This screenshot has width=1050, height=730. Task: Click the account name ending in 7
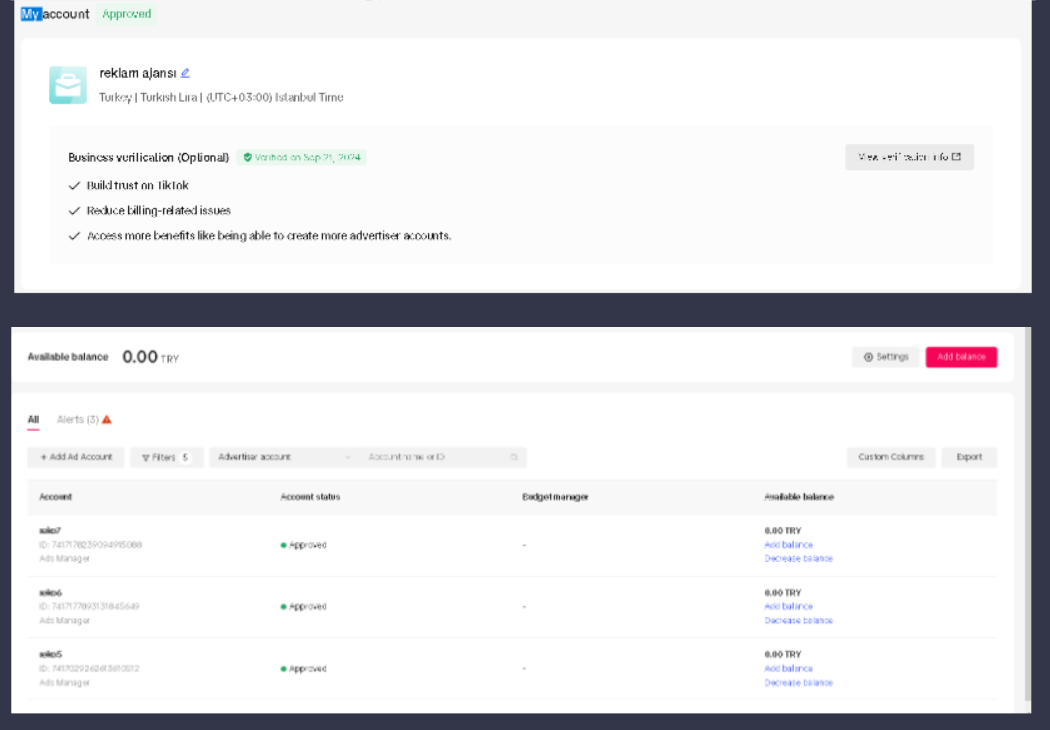[x=50, y=530]
